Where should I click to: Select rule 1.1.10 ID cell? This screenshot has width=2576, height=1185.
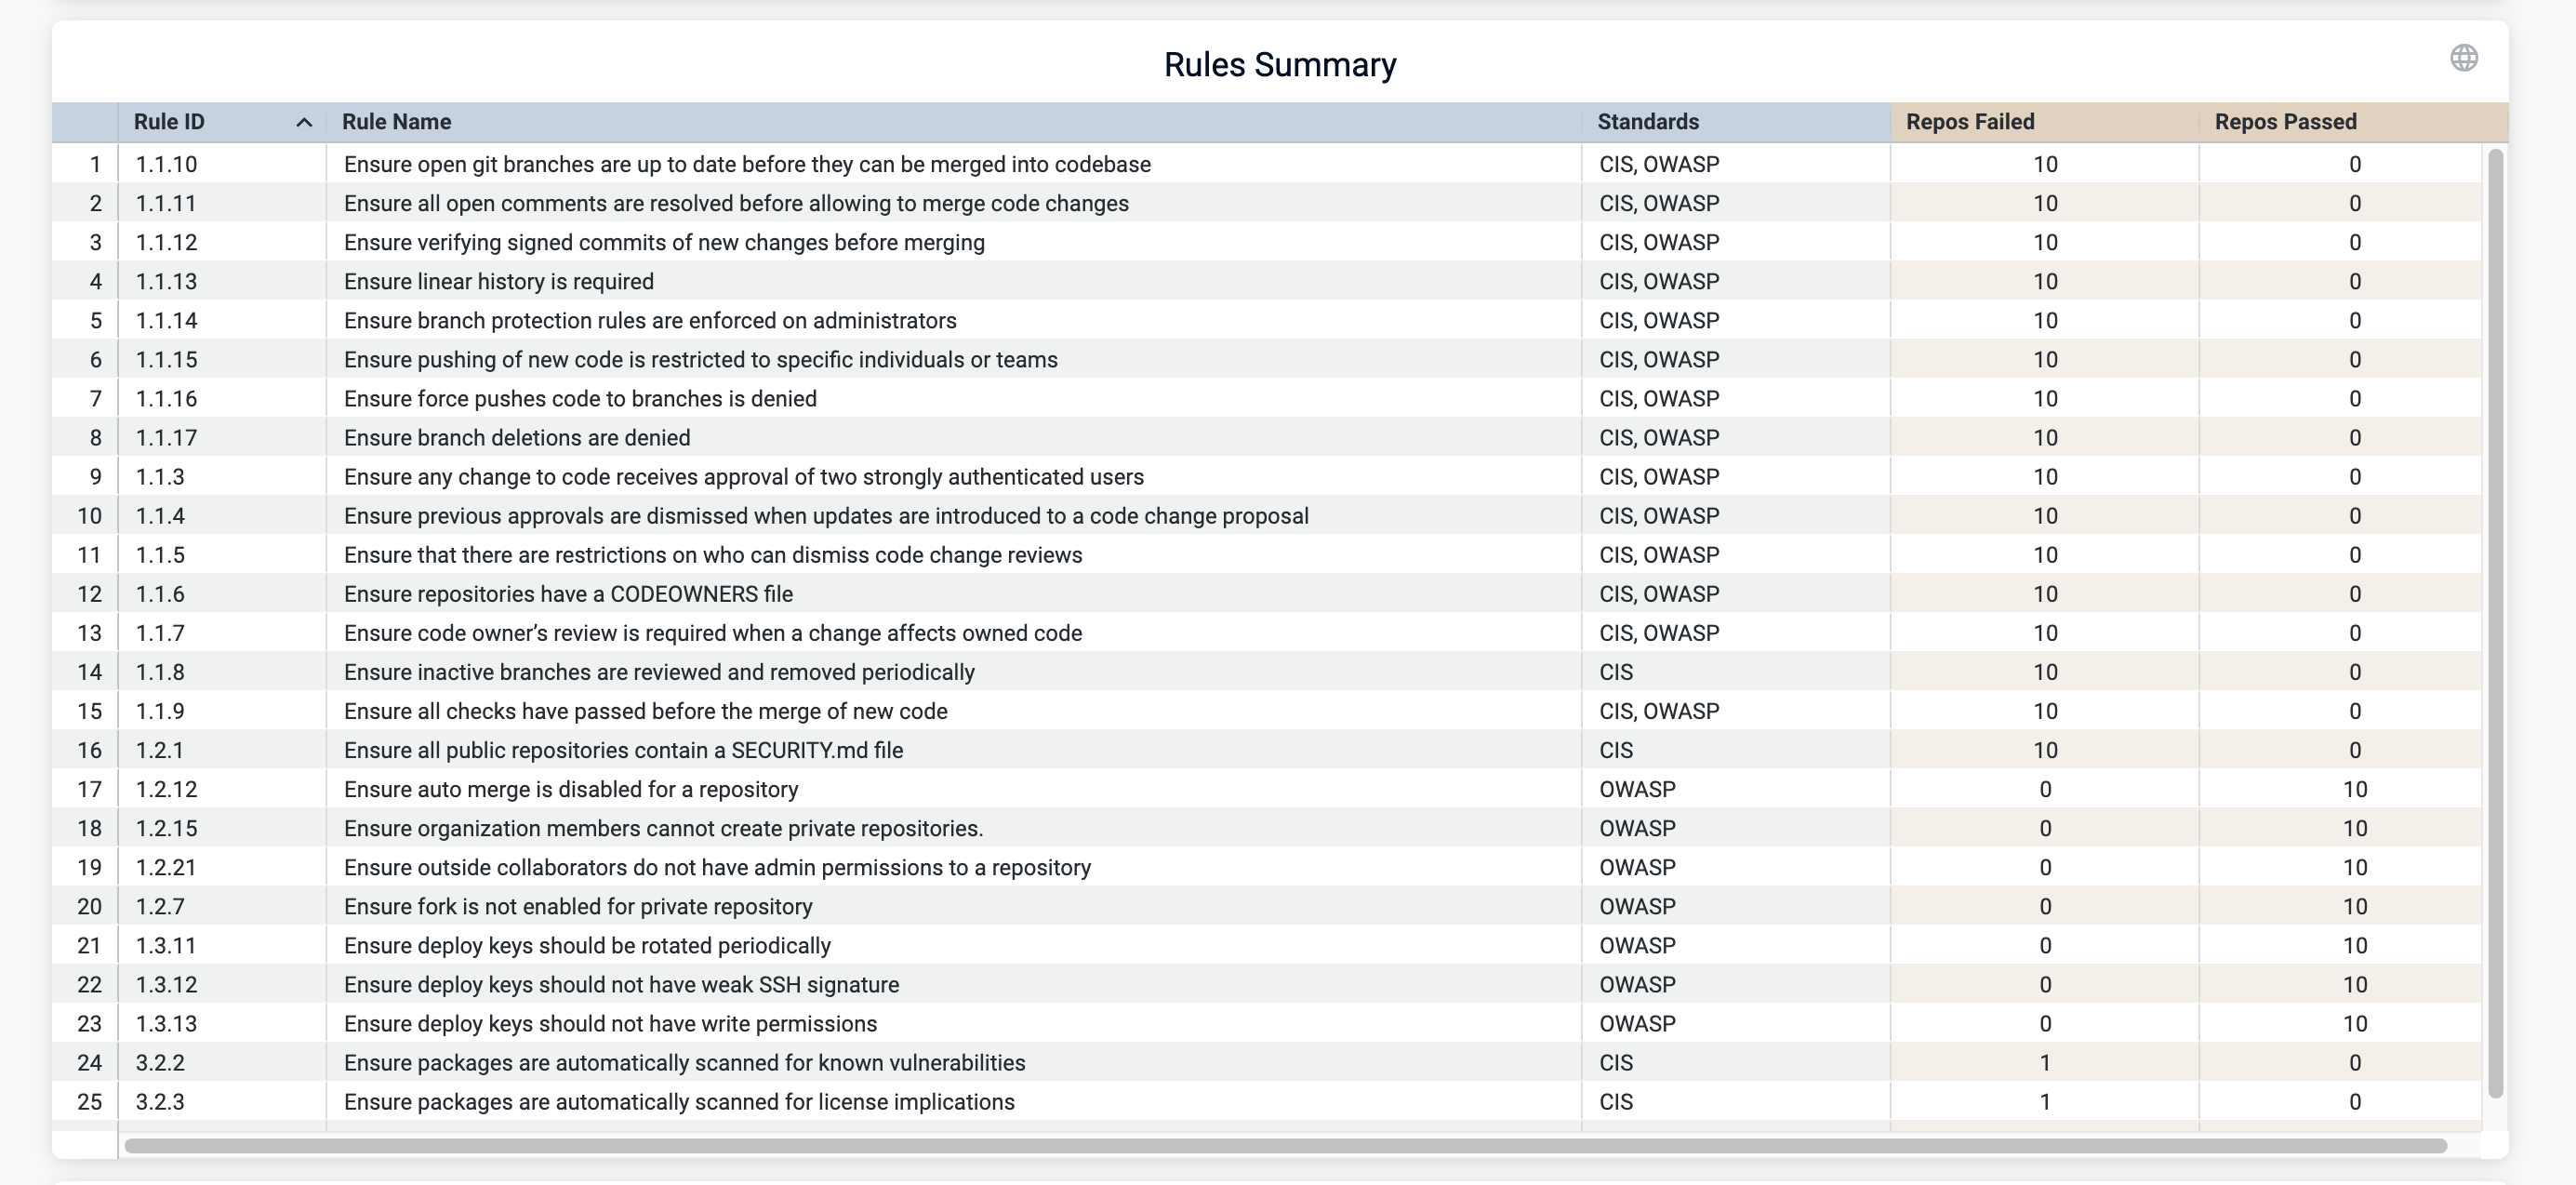coord(166,164)
